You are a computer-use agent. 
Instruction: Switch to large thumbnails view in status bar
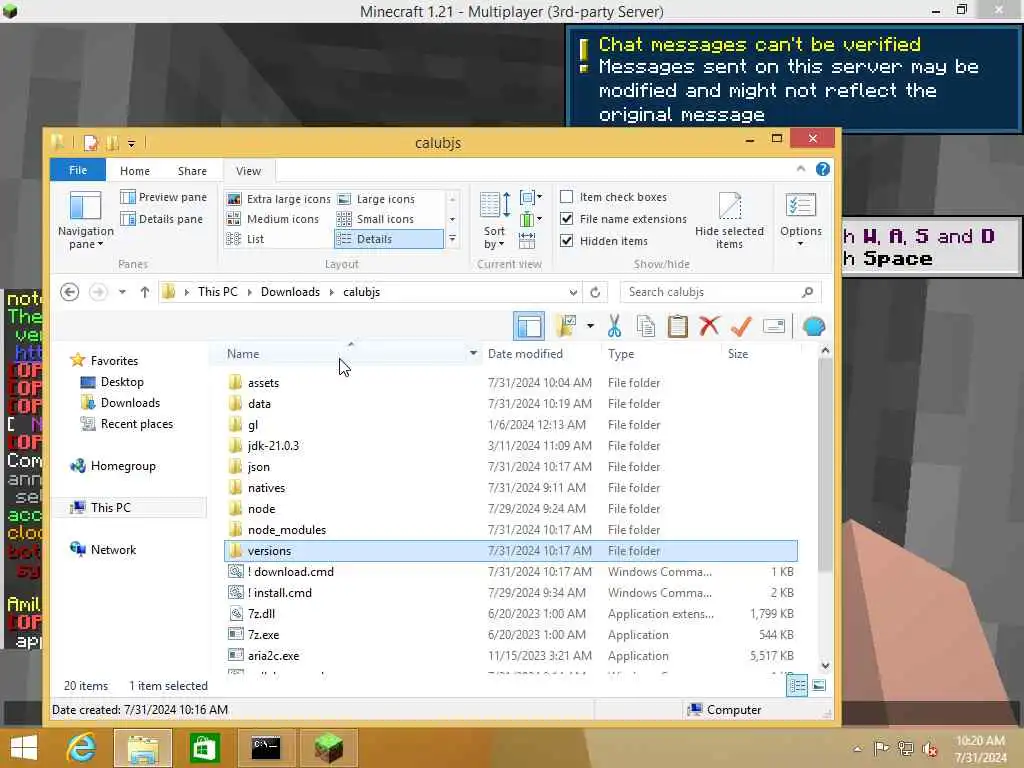[819, 686]
